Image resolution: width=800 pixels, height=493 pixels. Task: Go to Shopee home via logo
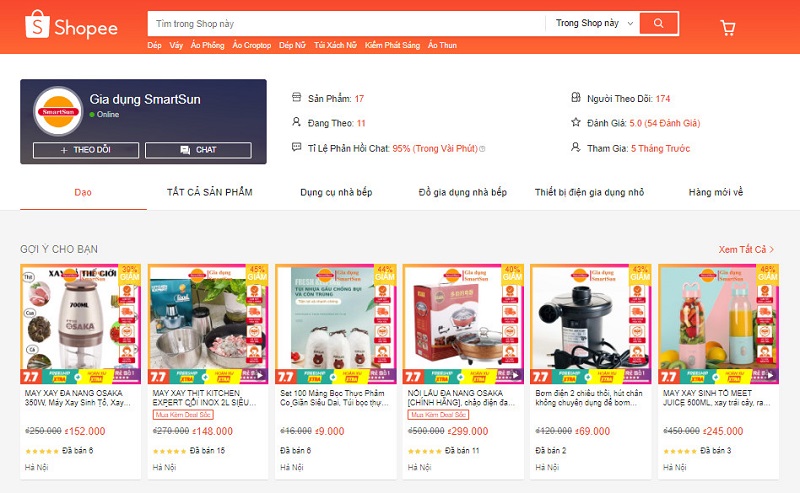(x=71, y=24)
